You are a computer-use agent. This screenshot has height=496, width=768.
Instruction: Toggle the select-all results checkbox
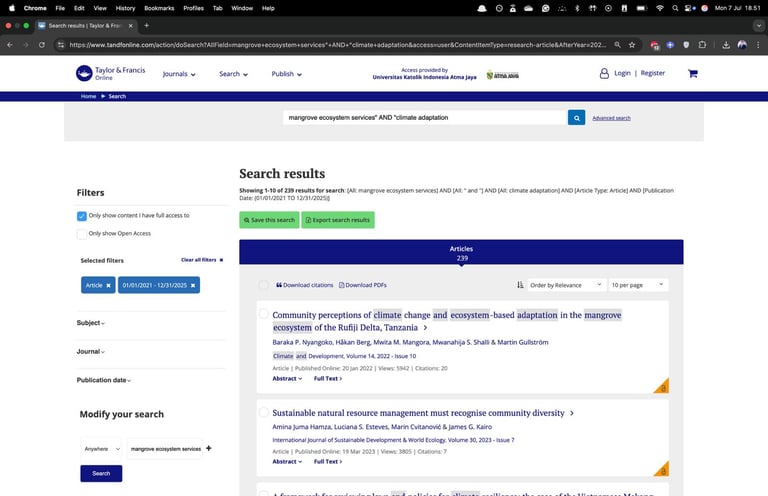(264, 285)
